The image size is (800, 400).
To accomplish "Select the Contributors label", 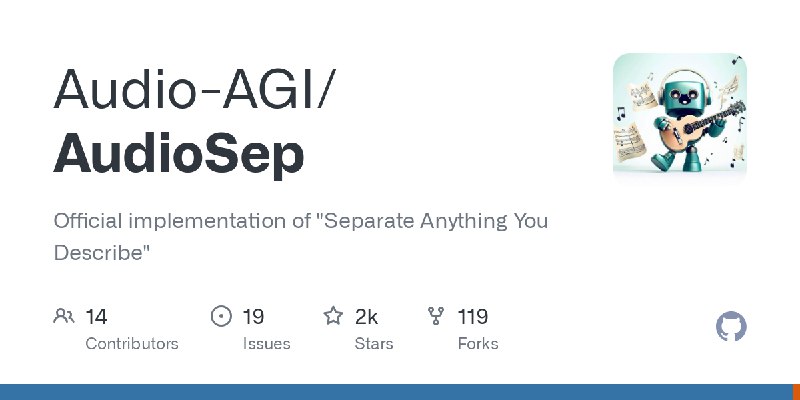I will tap(132, 343).
